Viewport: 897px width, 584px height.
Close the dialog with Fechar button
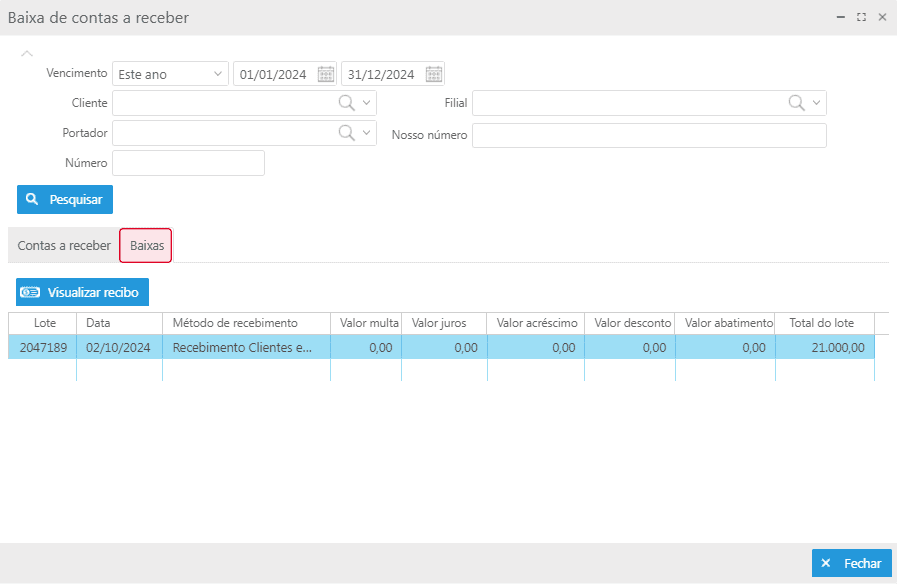pos(851,563)
